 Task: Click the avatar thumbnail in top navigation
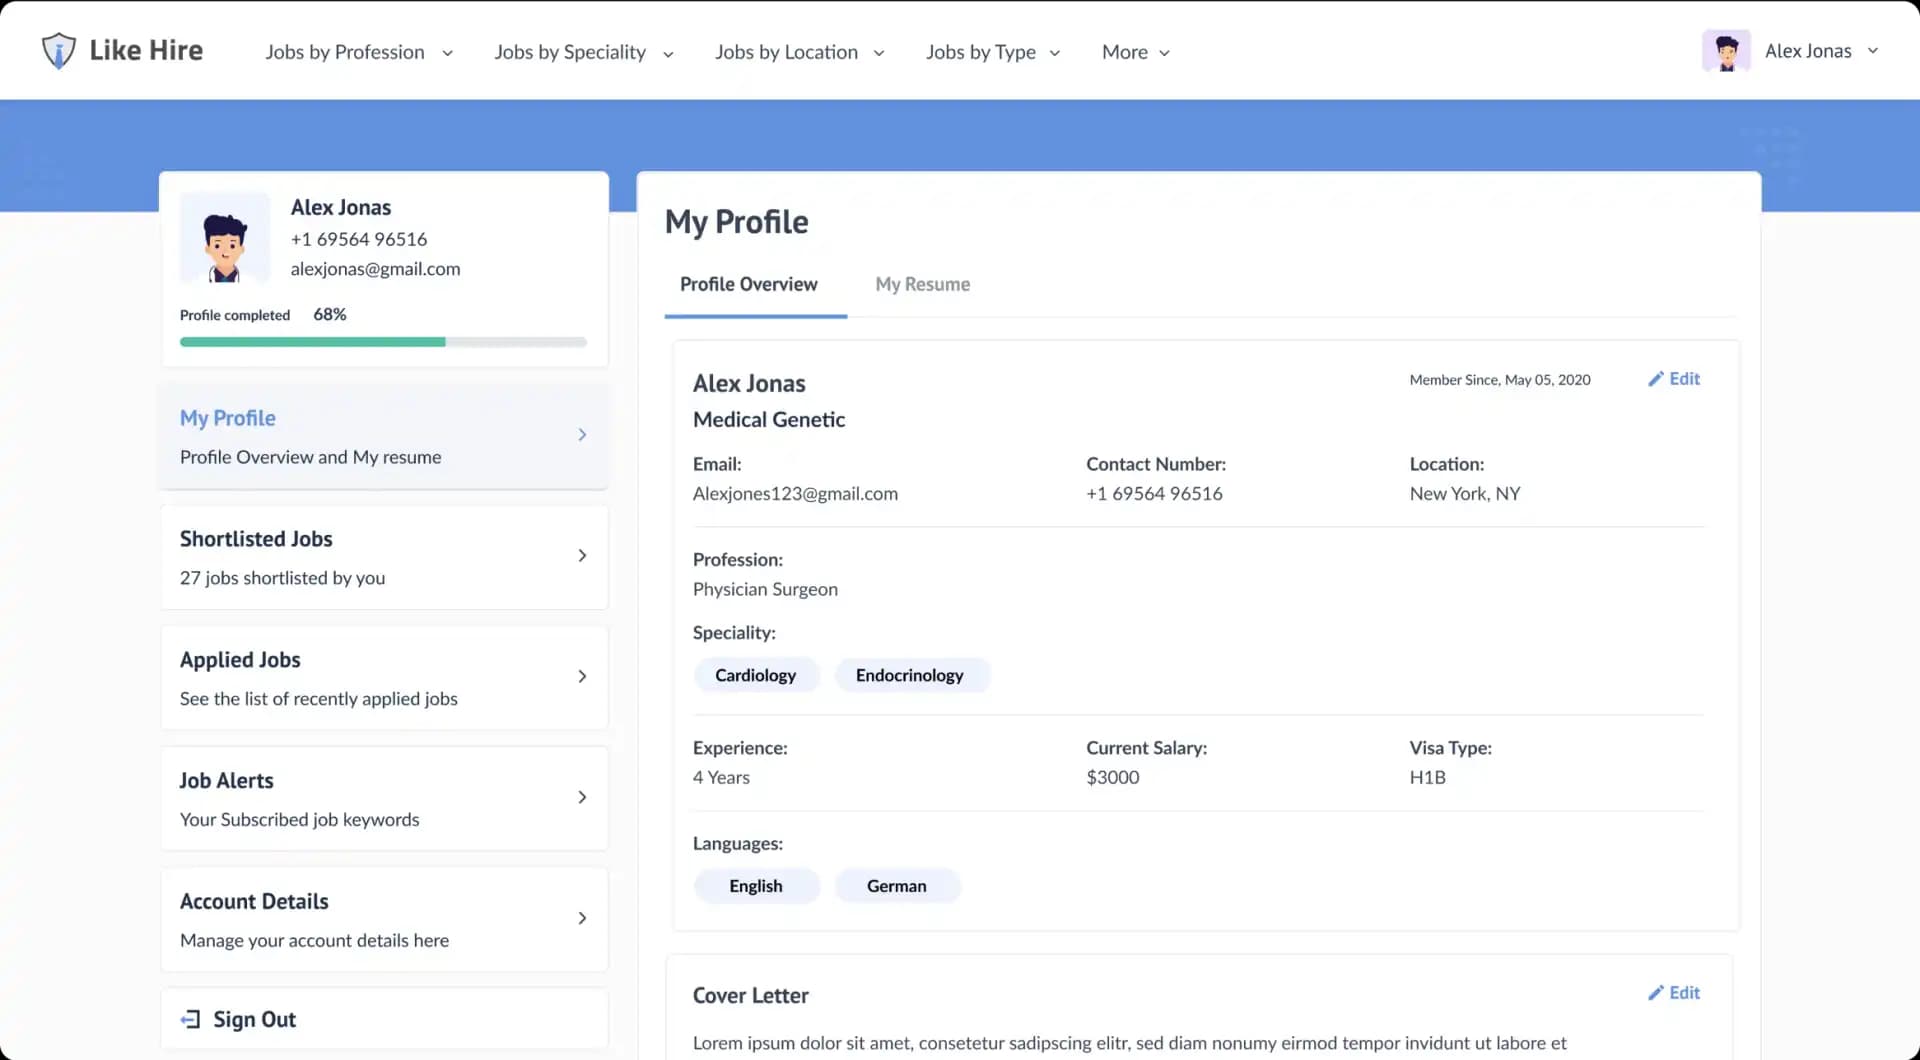[1725, 51]
